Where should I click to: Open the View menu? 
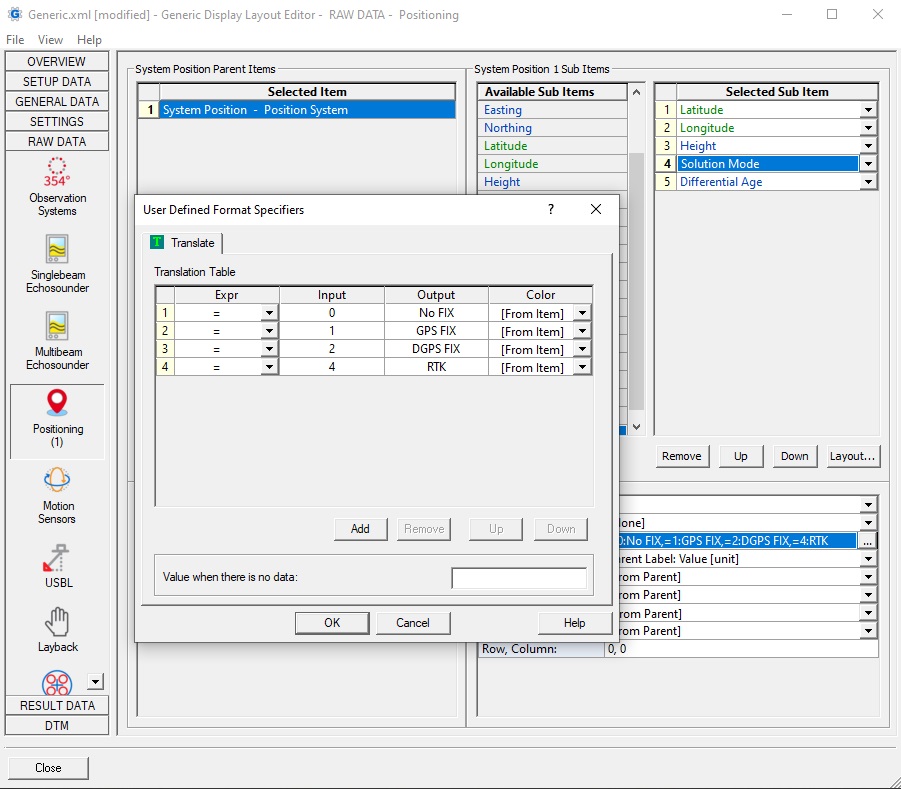[50, 40]
